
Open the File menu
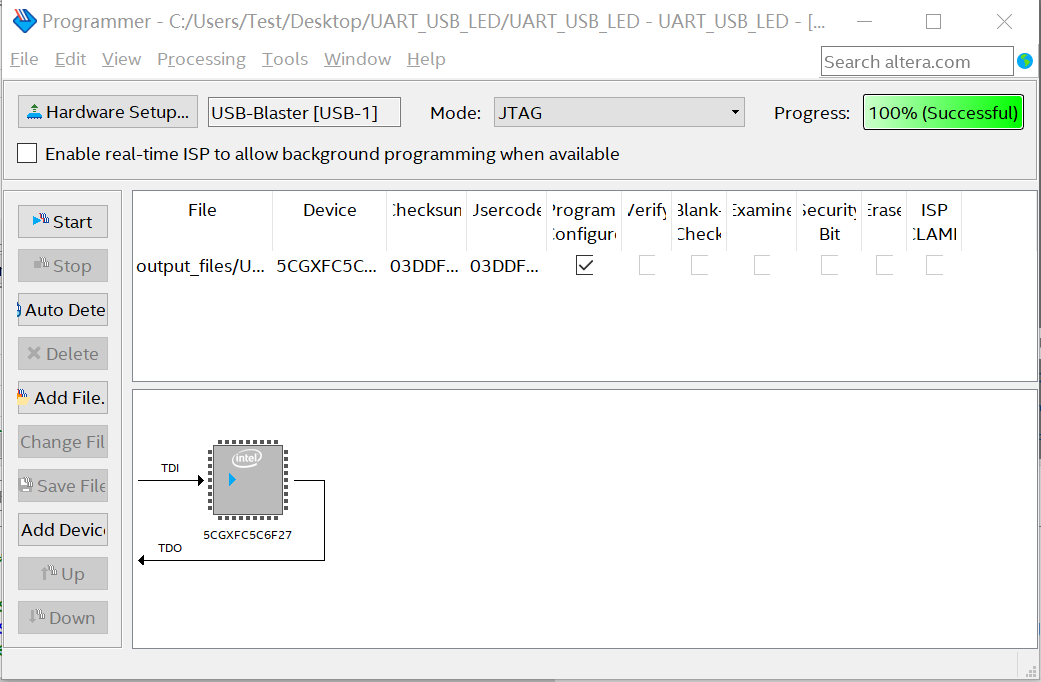coord(24,59)
